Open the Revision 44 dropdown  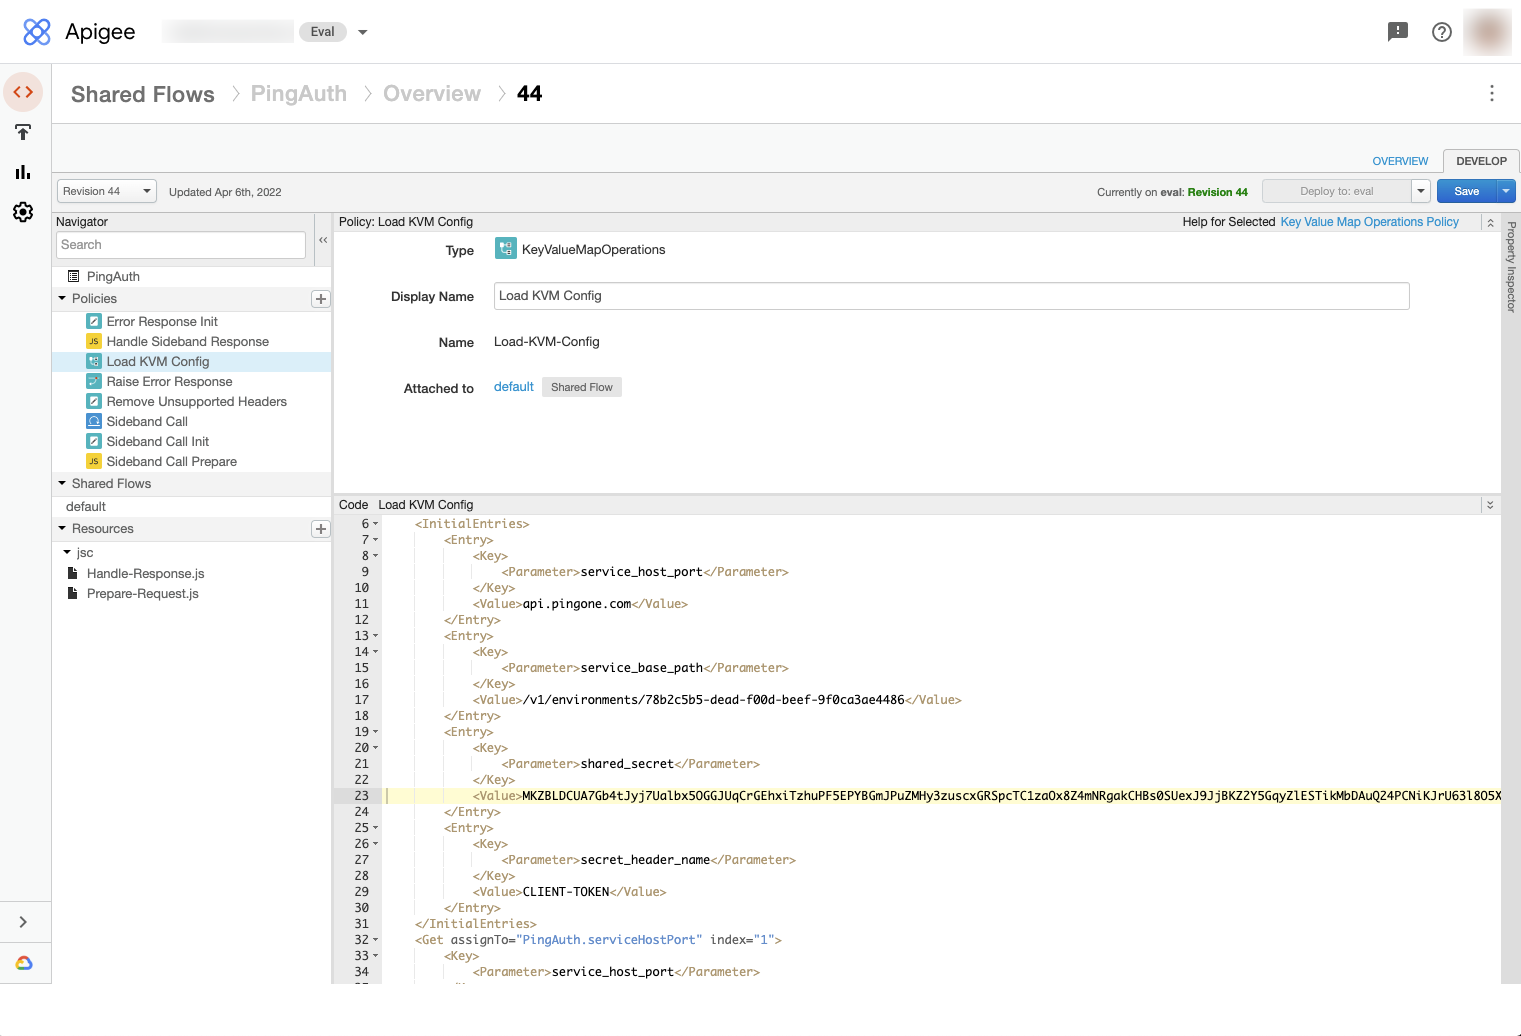[x=106, y=191]
